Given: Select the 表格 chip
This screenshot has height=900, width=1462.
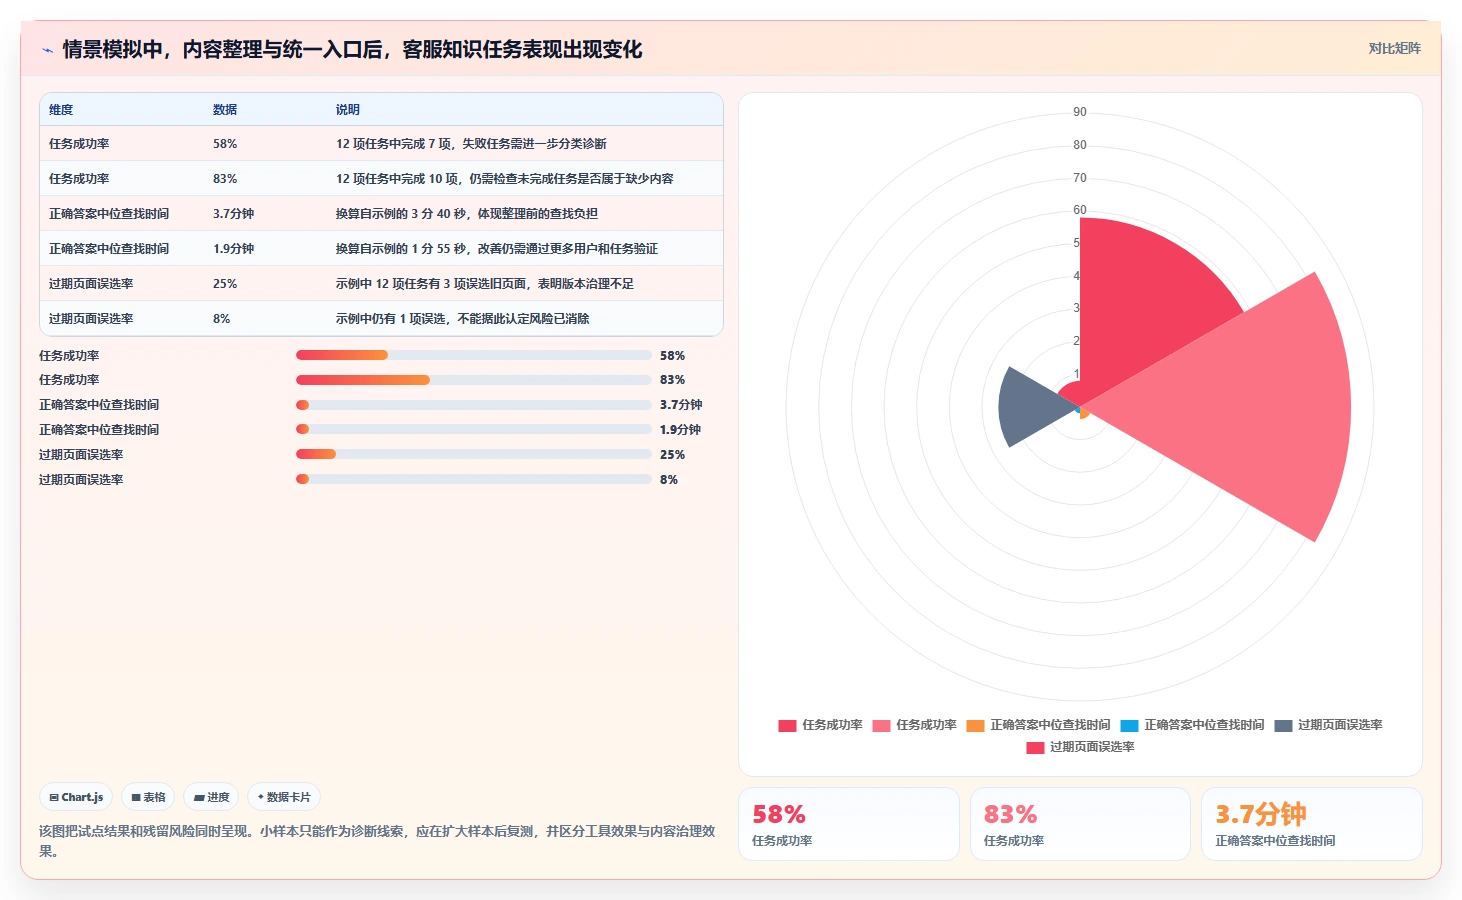Looking at the screenshot, I should [x=148, y=797].
